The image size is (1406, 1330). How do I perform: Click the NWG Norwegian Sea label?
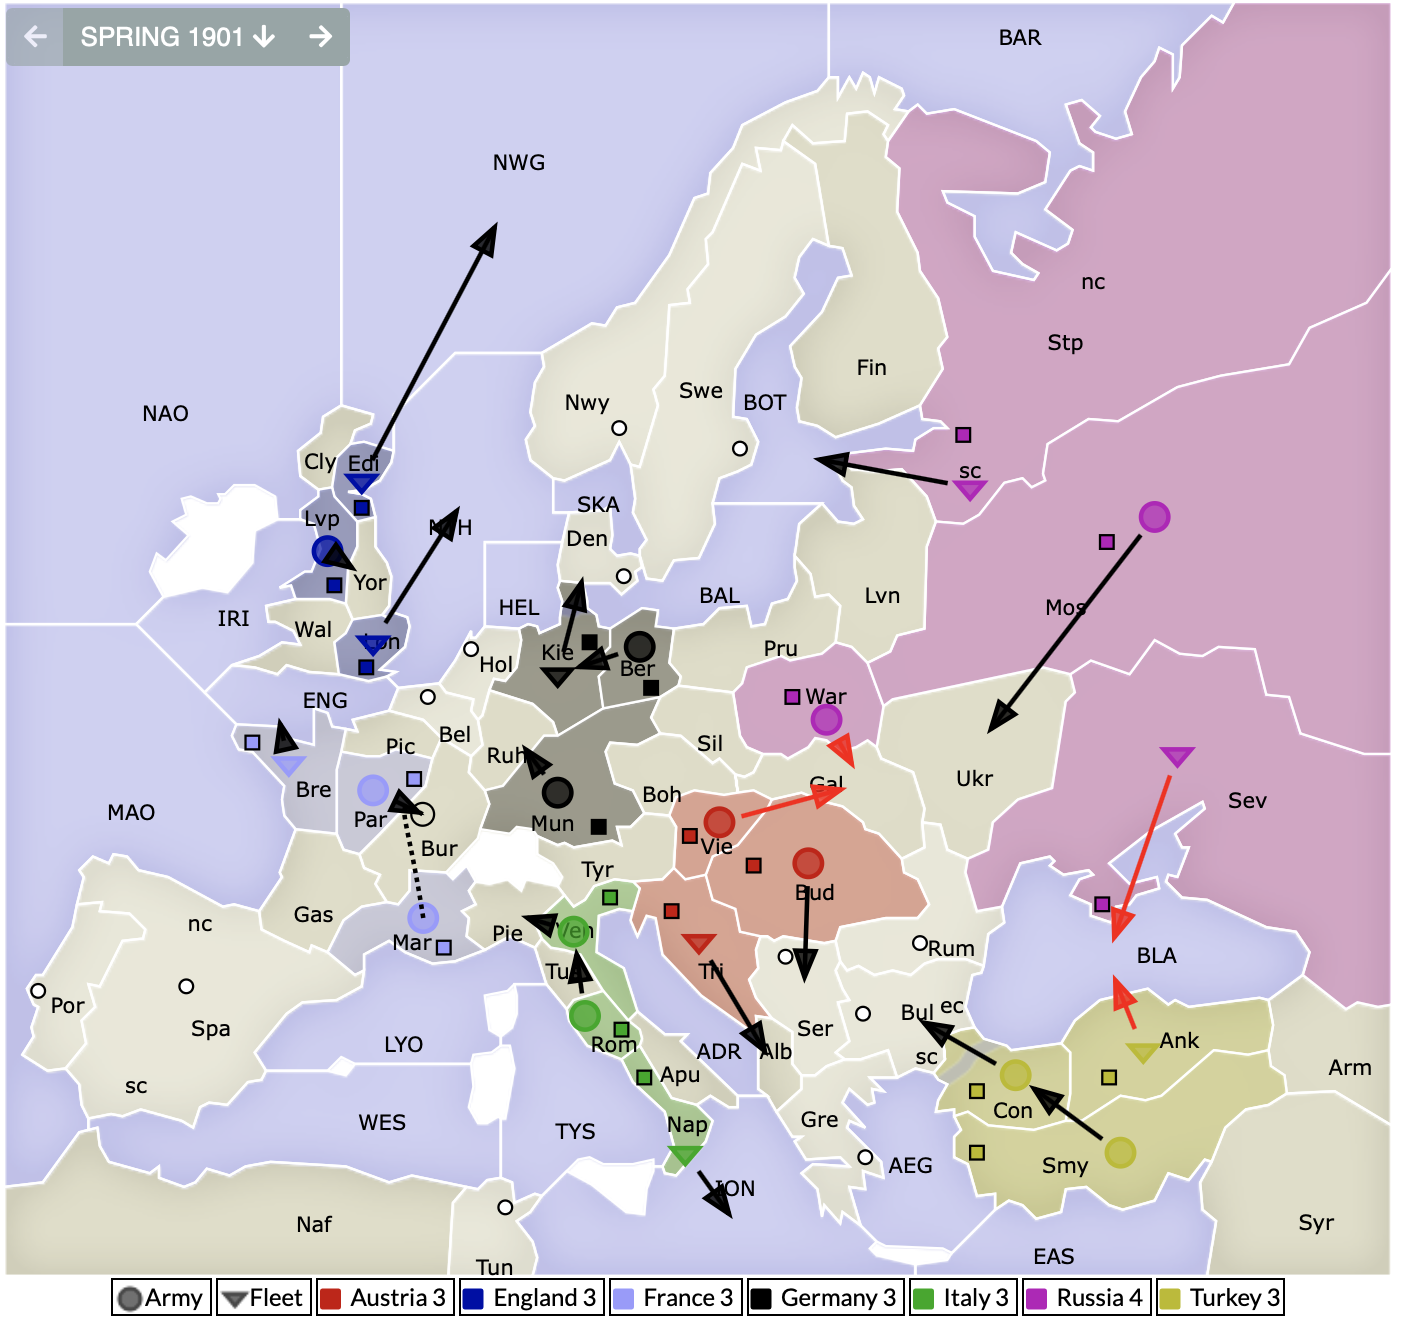pos(519,162)
